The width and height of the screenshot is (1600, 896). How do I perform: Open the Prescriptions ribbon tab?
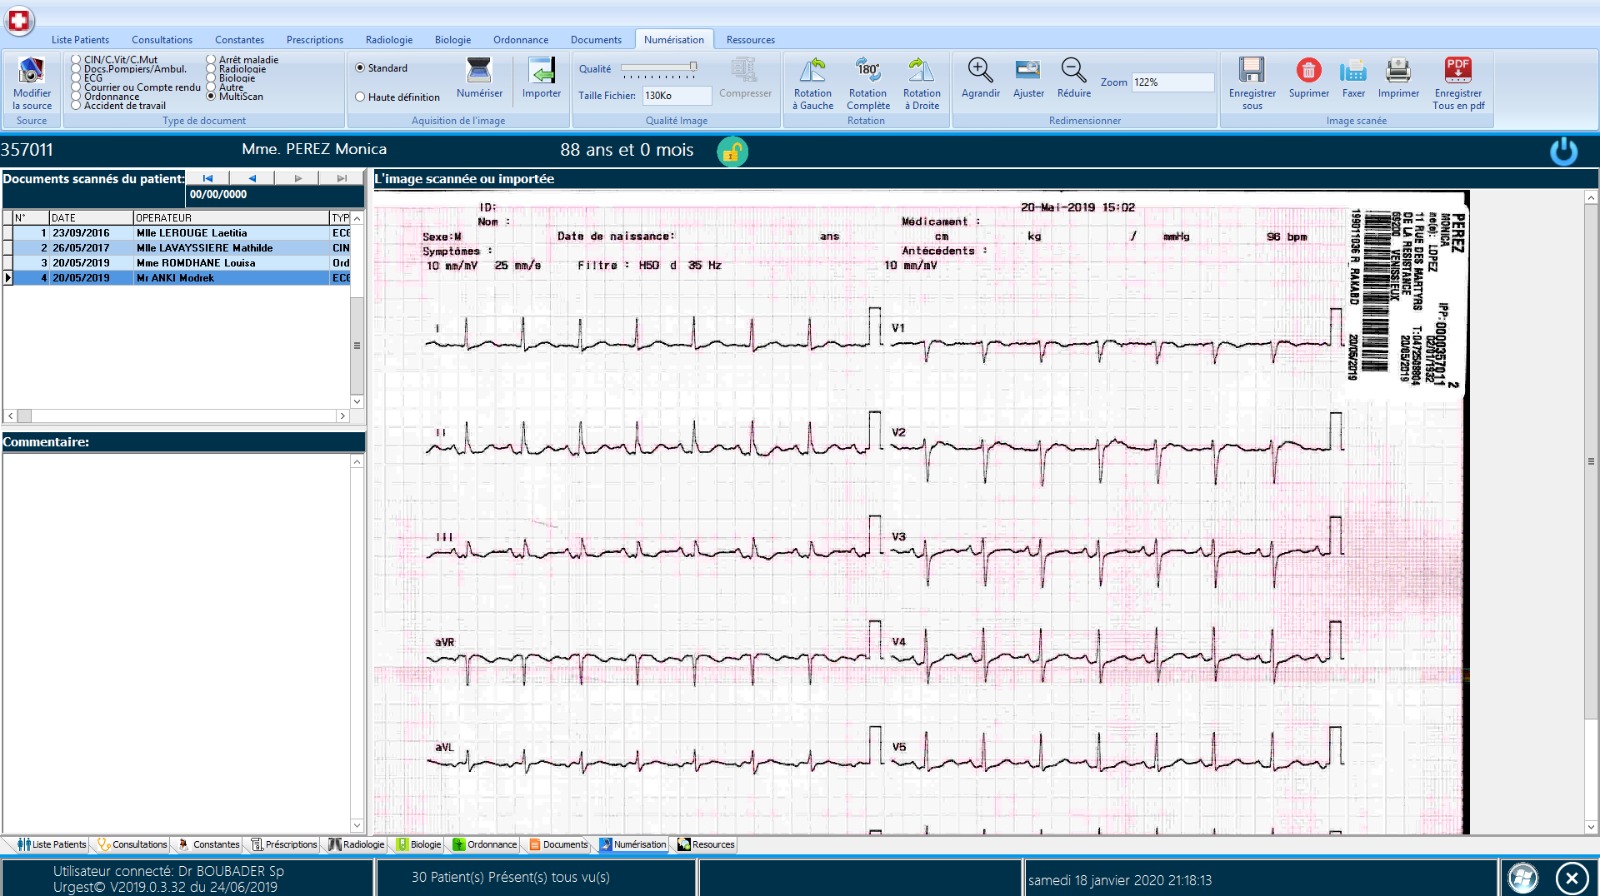(315, 40)
